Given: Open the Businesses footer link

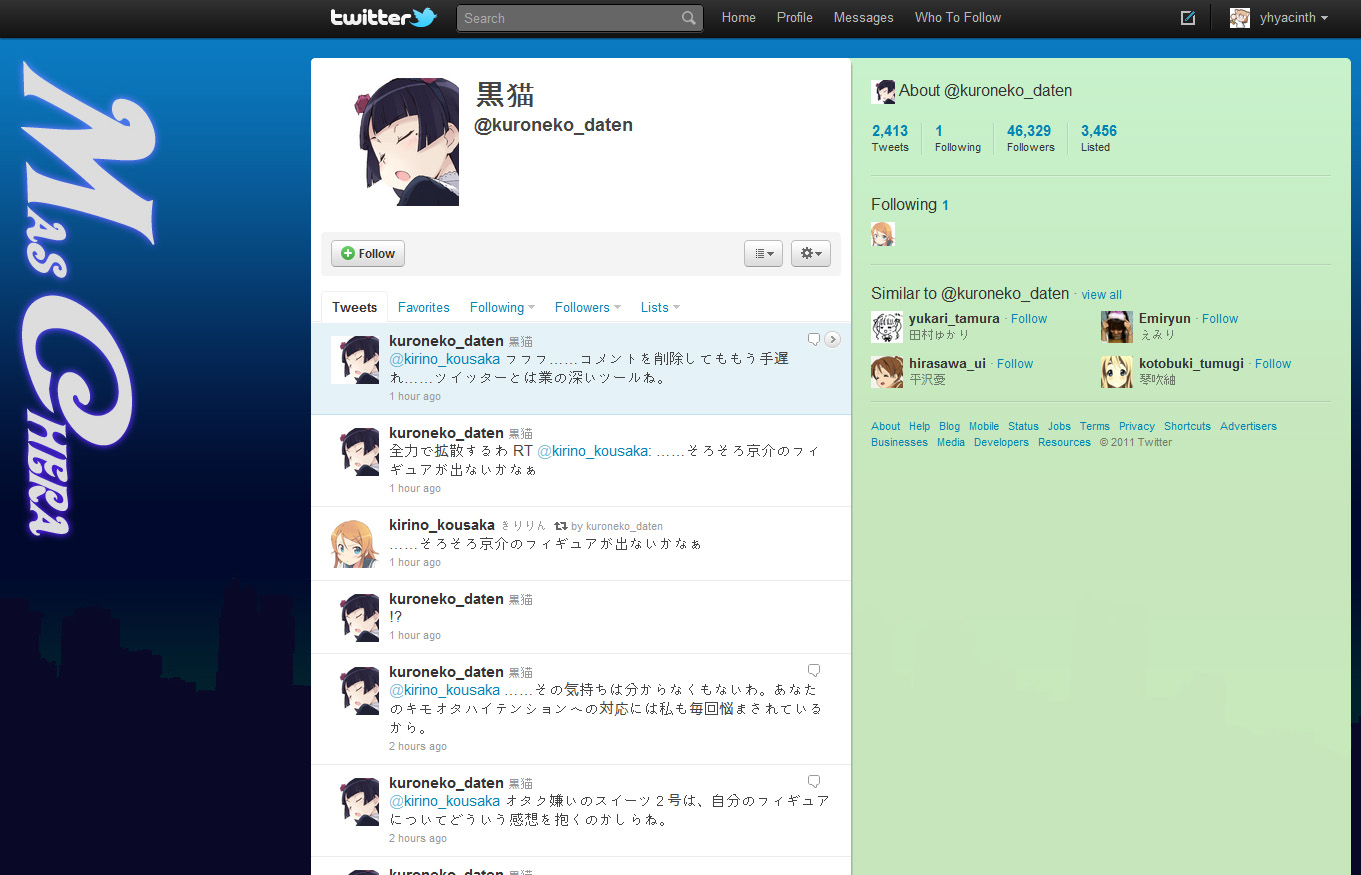Looking at the screenshot, I should point(899,442).
